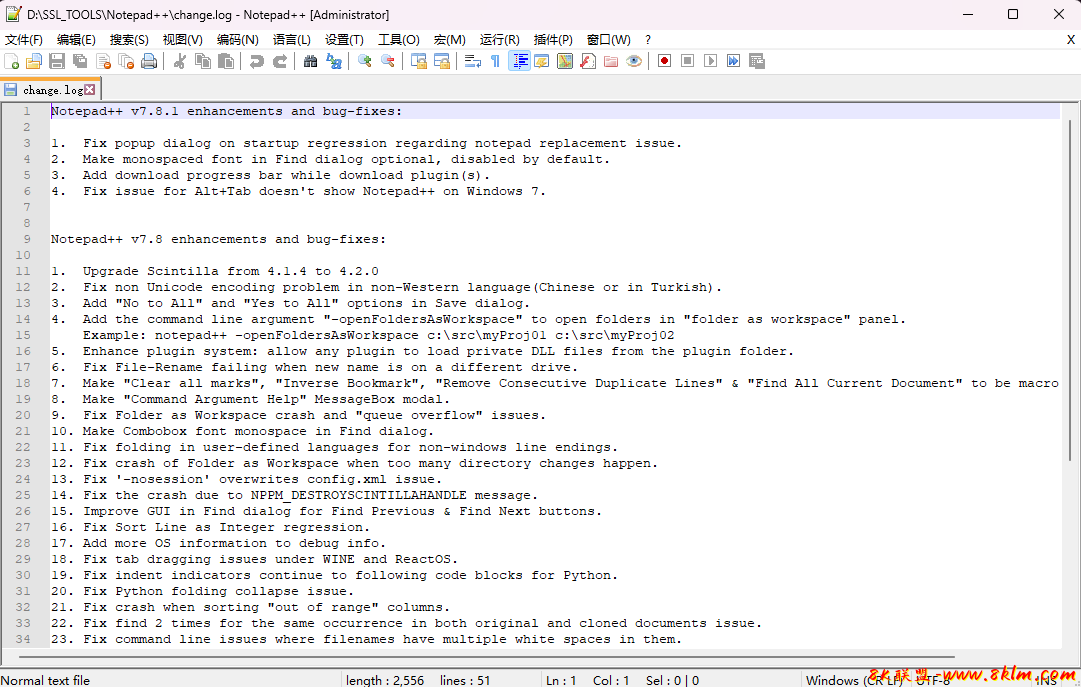This screenshot has height=687, width=1081.
Task: Click line number 9 in the margin
Action: 27,239
